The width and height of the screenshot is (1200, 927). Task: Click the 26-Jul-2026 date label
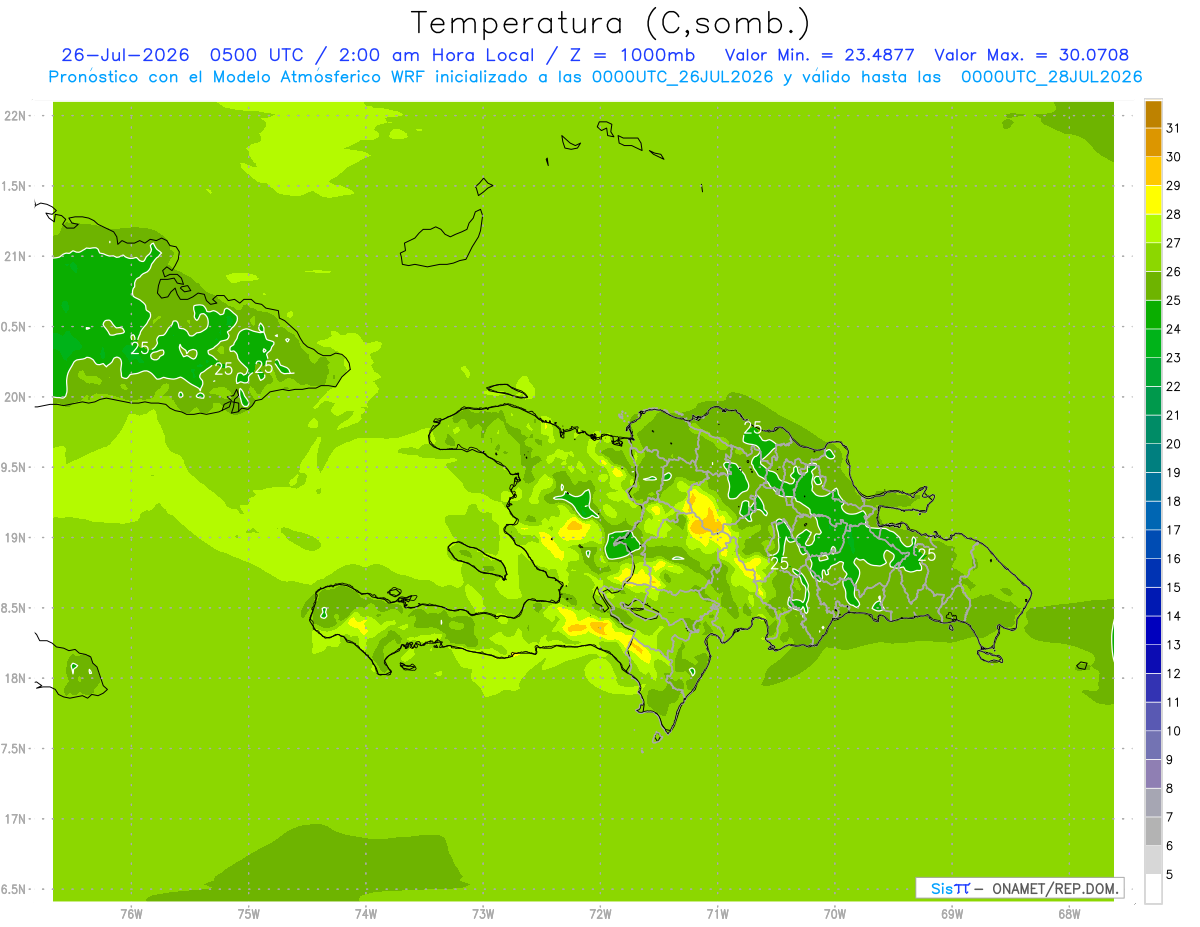point(126,55)
